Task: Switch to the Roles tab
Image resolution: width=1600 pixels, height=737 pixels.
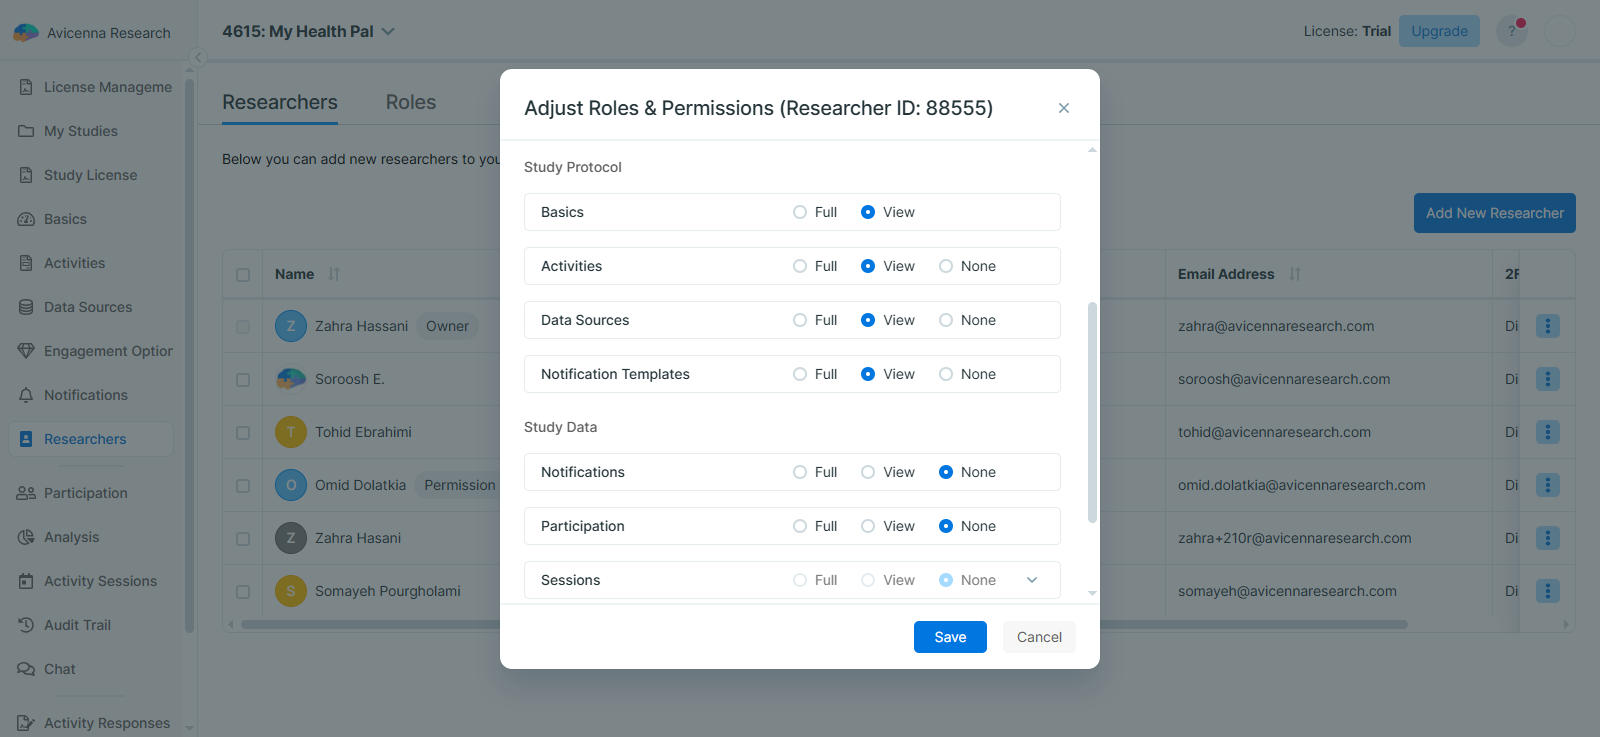Action: 410,102
